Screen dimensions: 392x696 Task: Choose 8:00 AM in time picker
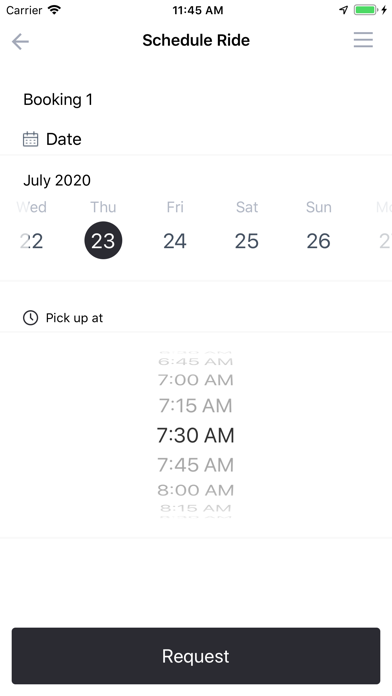[196, 490]
